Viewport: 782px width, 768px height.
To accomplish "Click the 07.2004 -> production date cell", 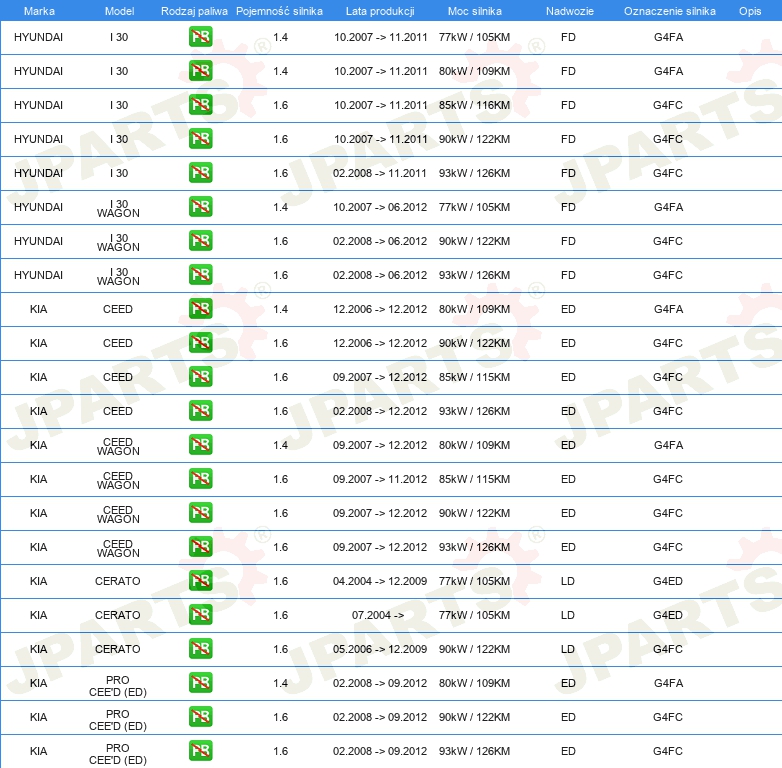I will tap(378, 615).
